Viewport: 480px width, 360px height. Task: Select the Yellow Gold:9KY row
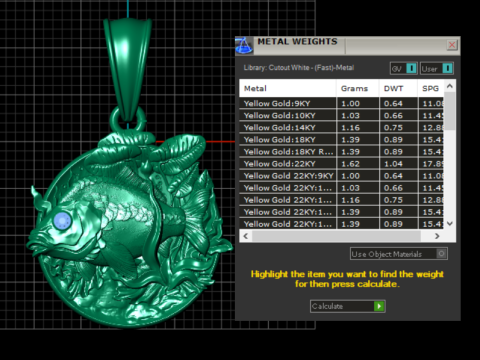(341, 103)
